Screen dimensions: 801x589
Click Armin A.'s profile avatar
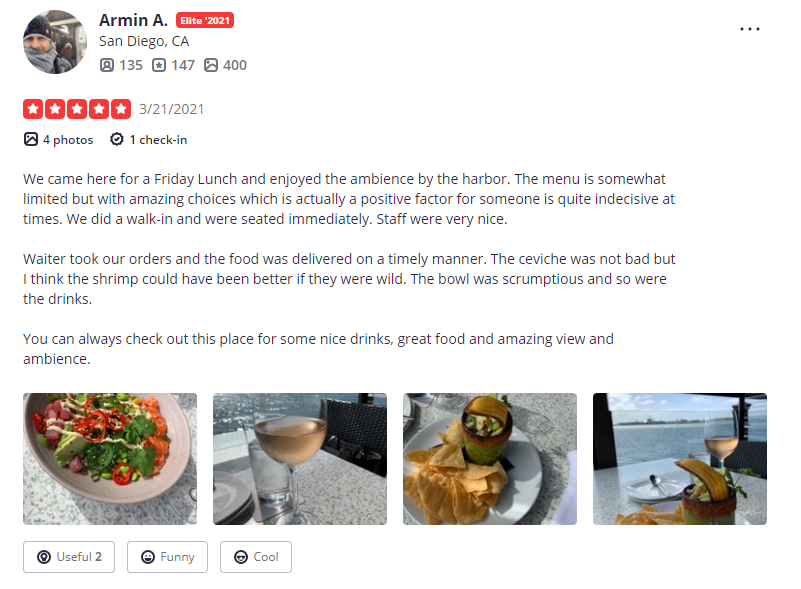click(x=55, y=42)
